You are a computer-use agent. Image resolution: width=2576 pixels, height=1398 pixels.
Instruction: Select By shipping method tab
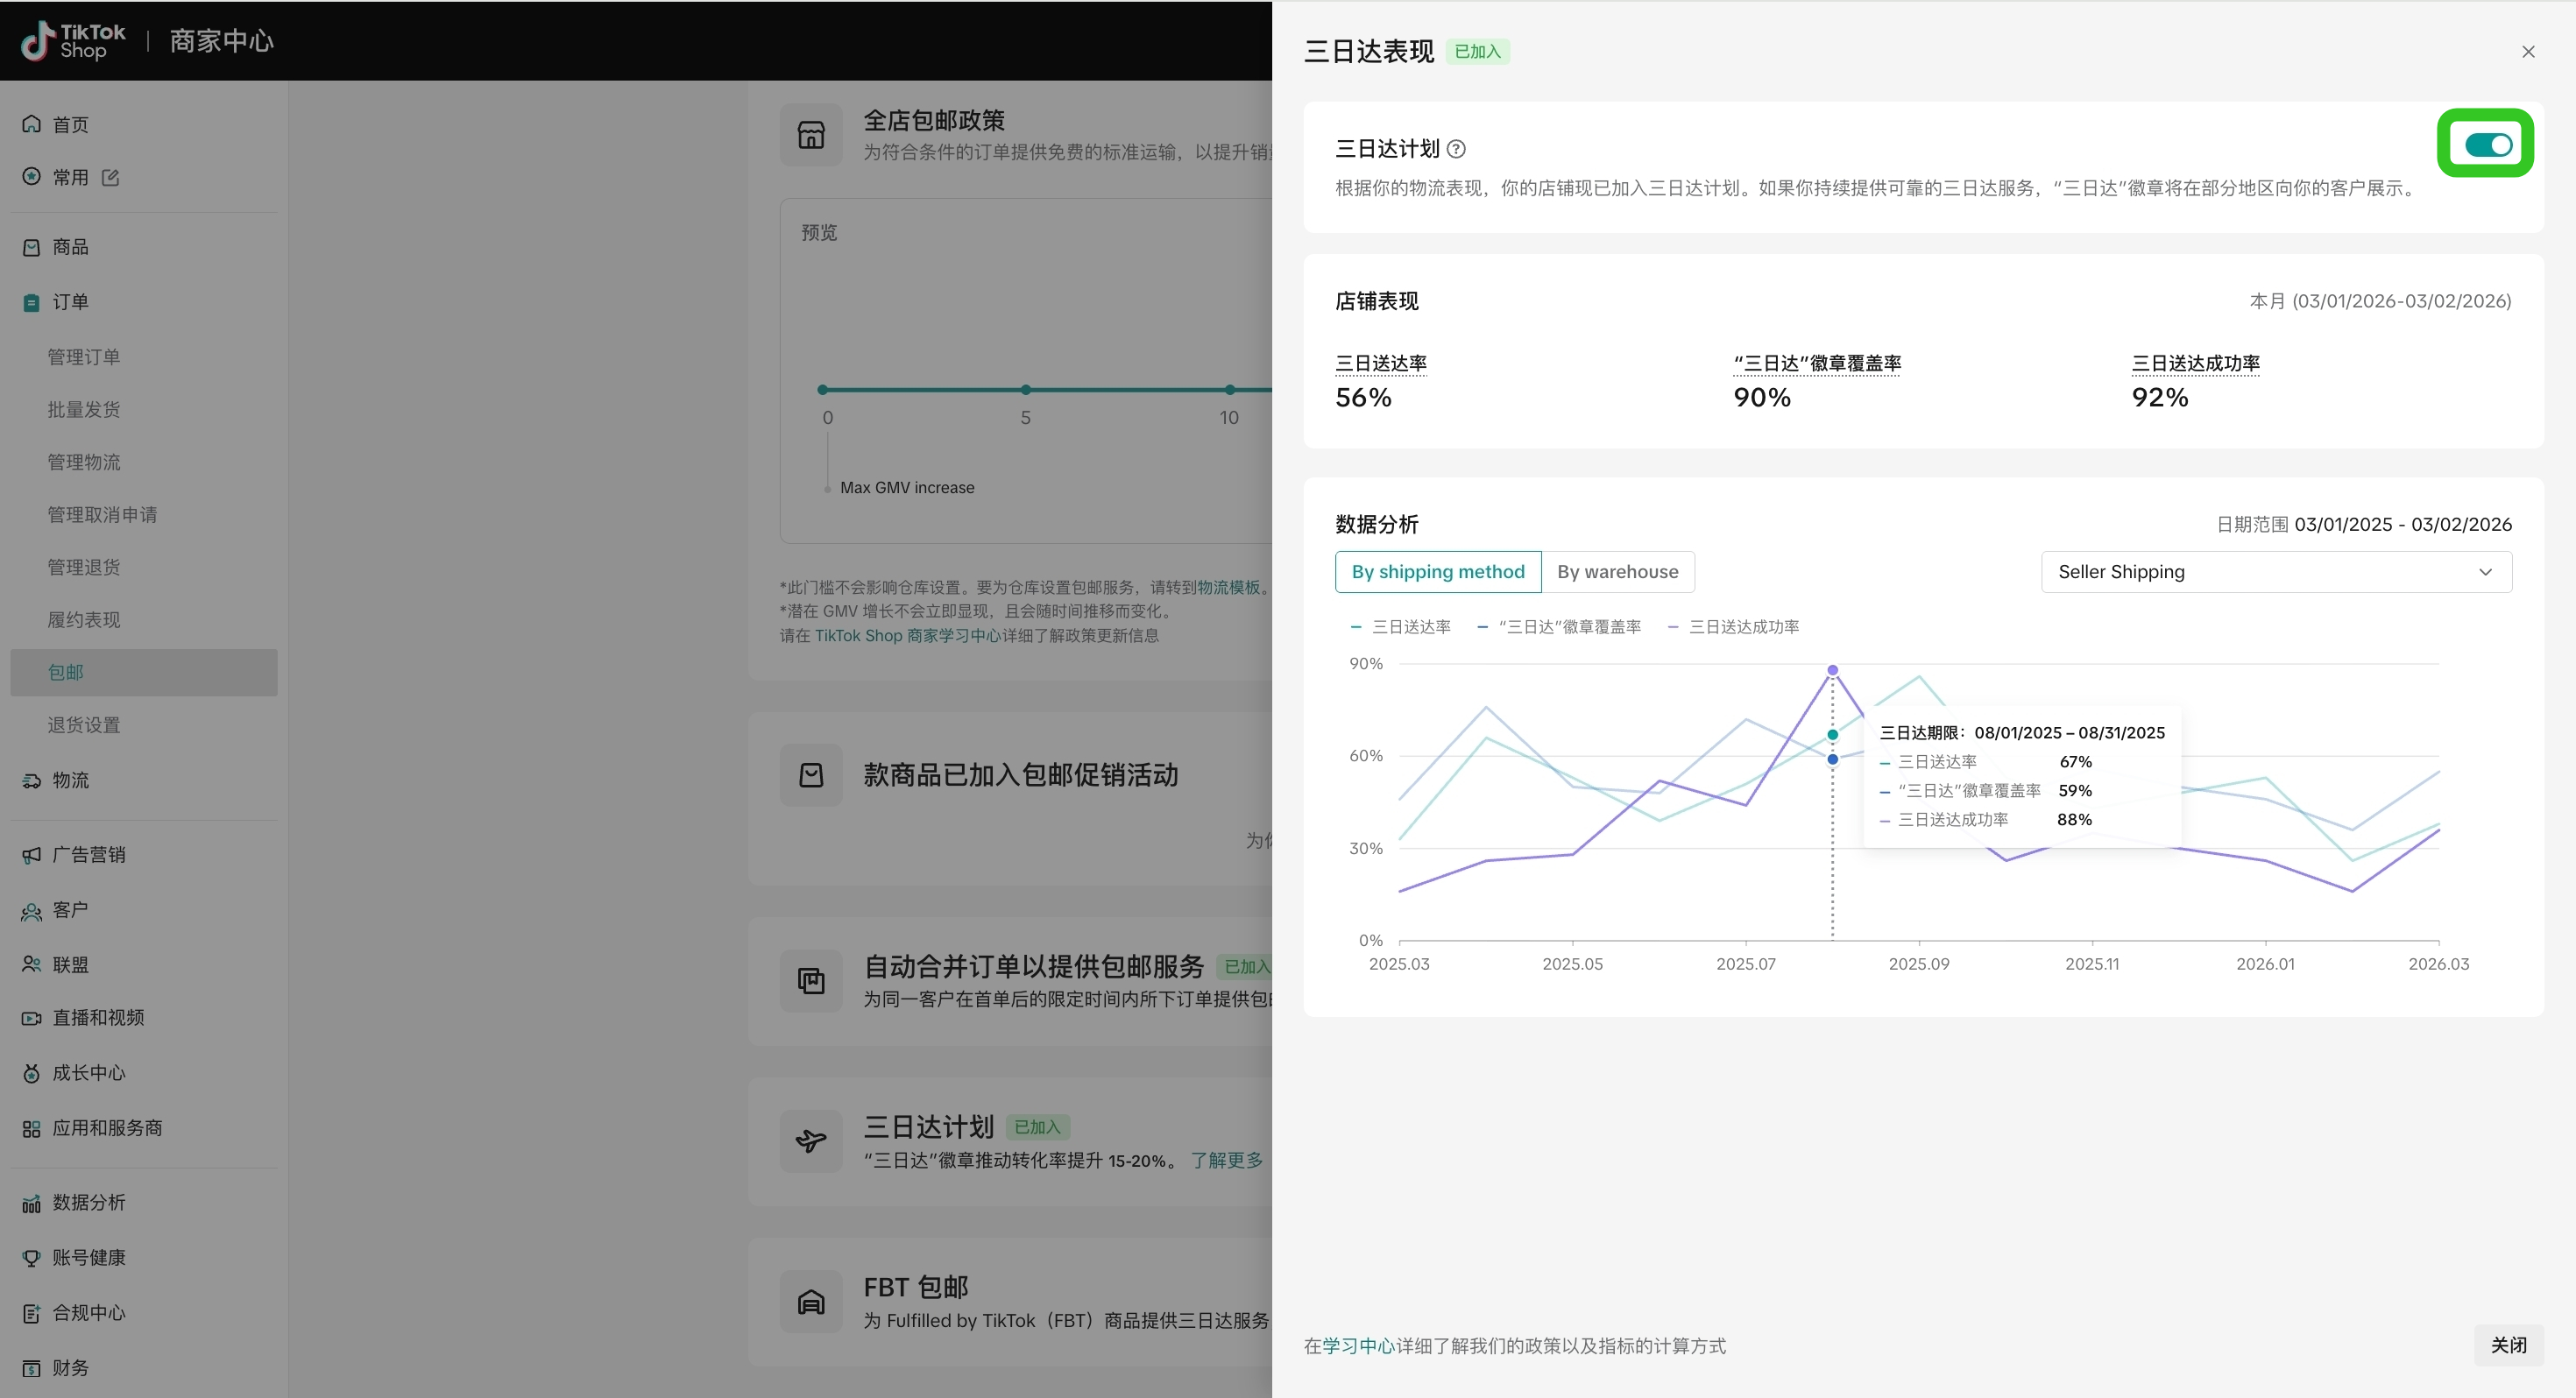pyautogui.click(x=1437, y=572)
